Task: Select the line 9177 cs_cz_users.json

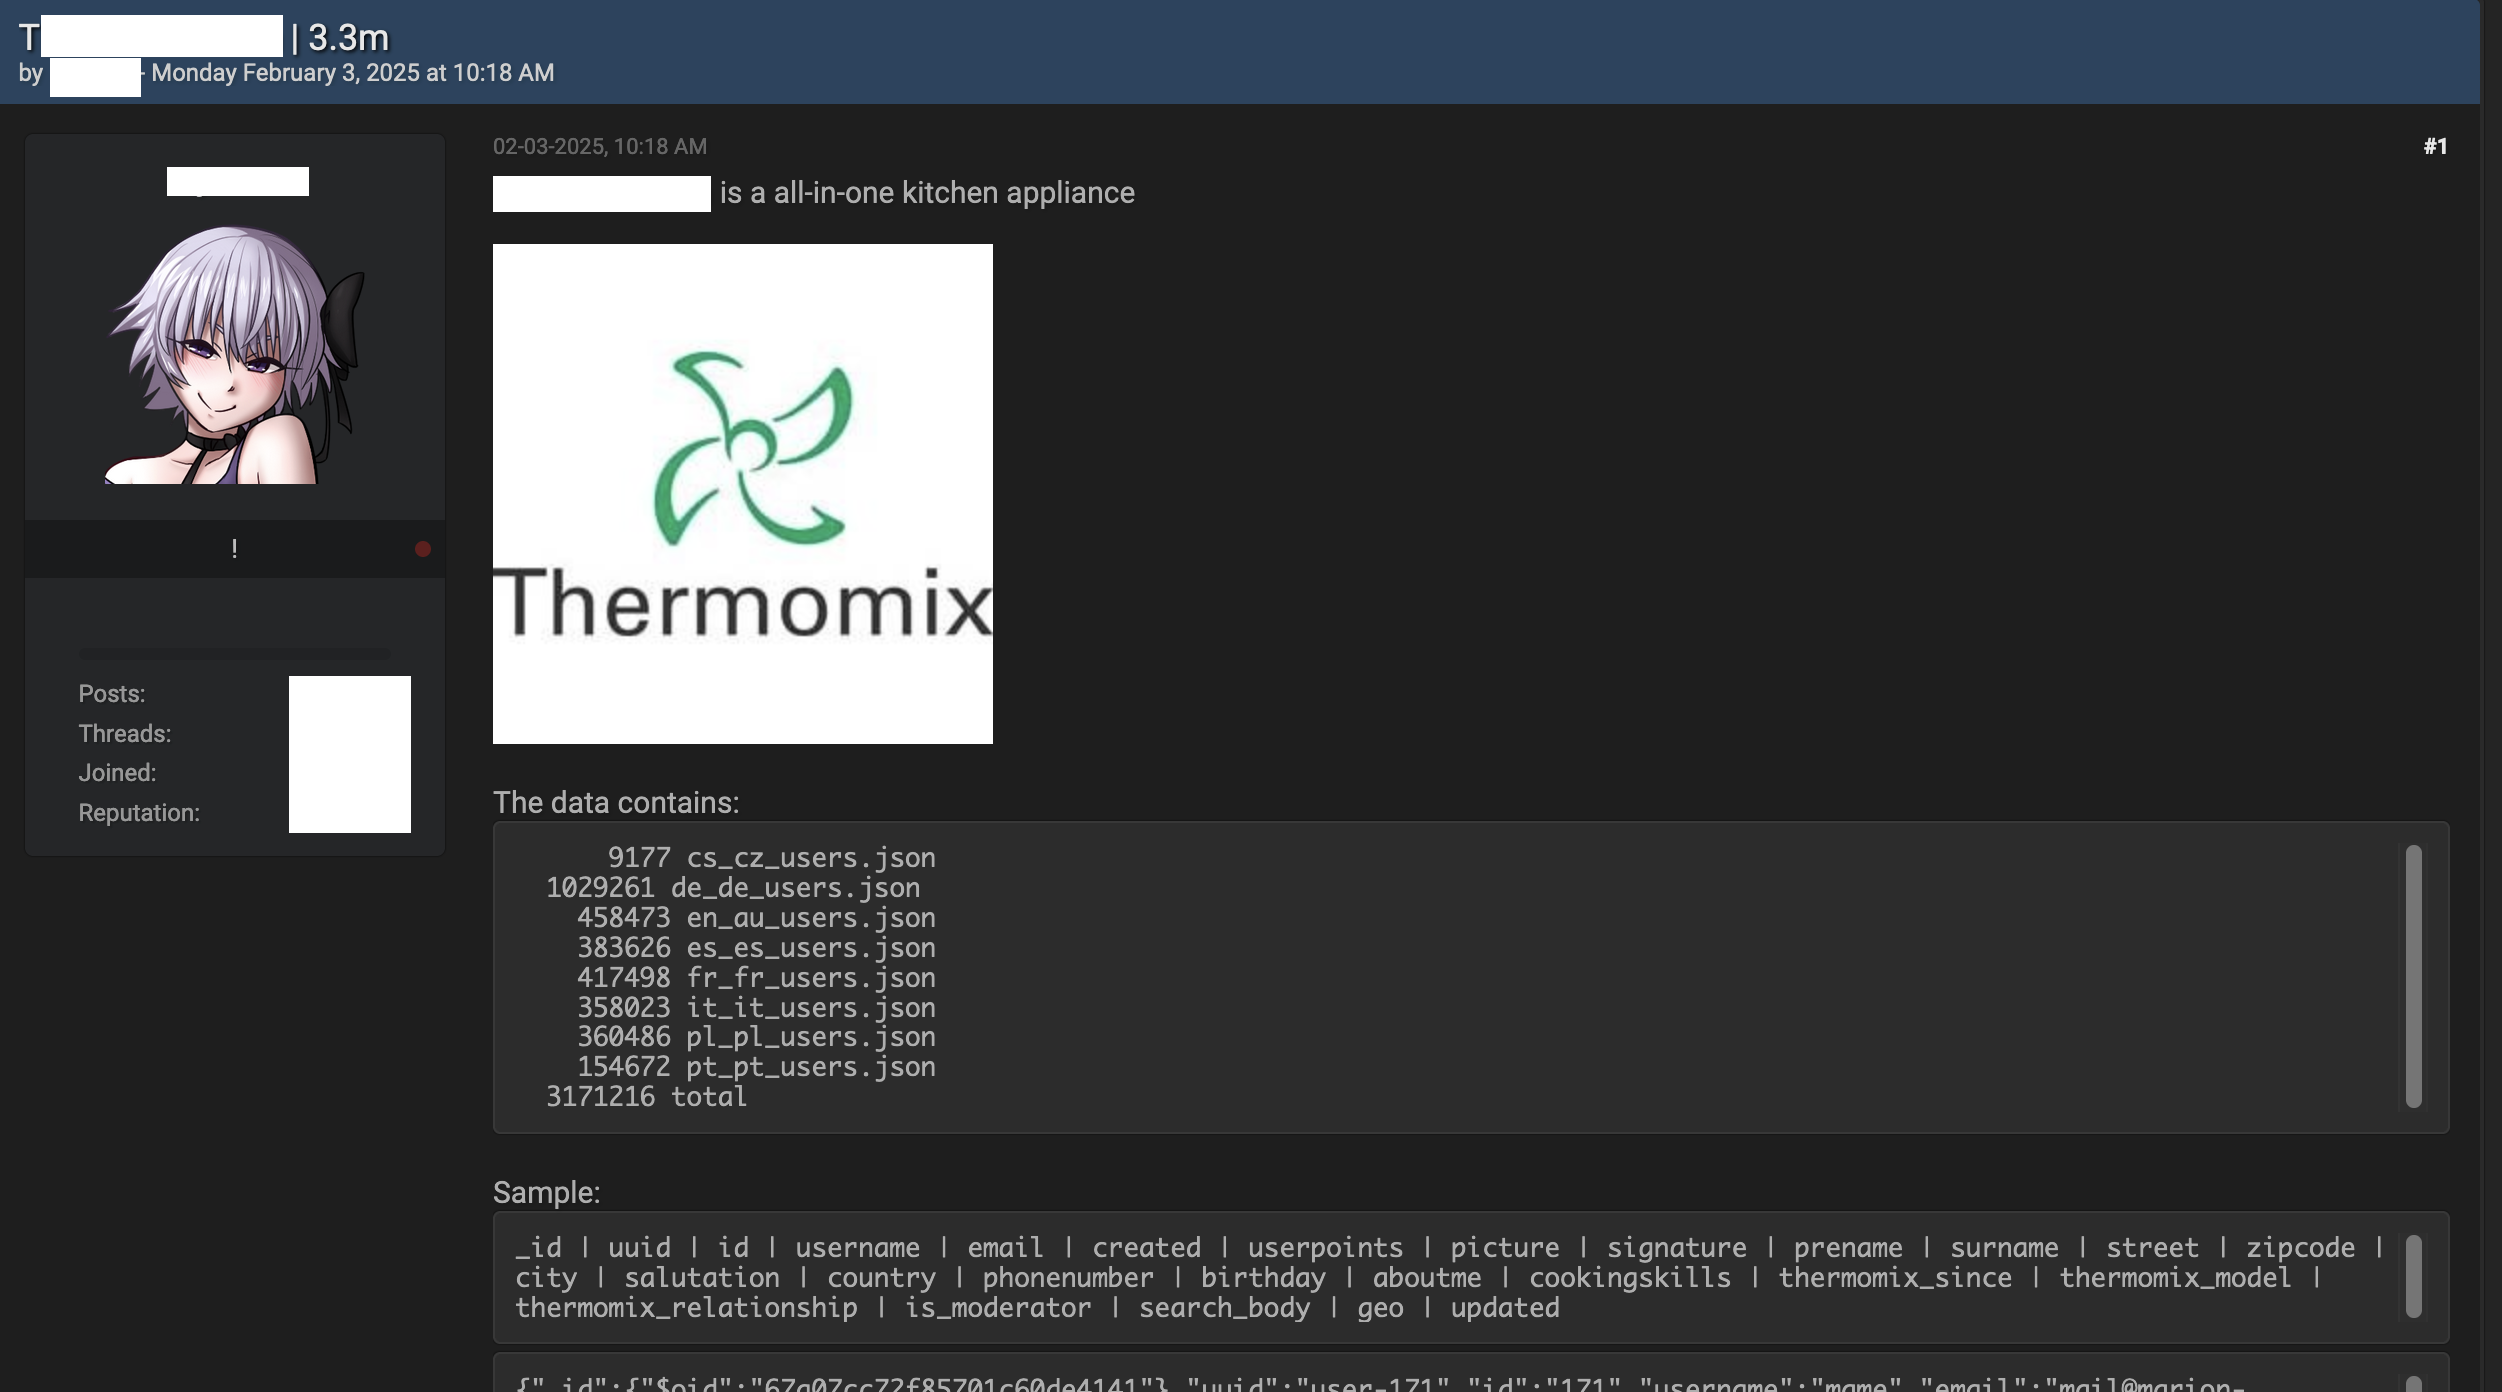Action: tap(771, 857)
